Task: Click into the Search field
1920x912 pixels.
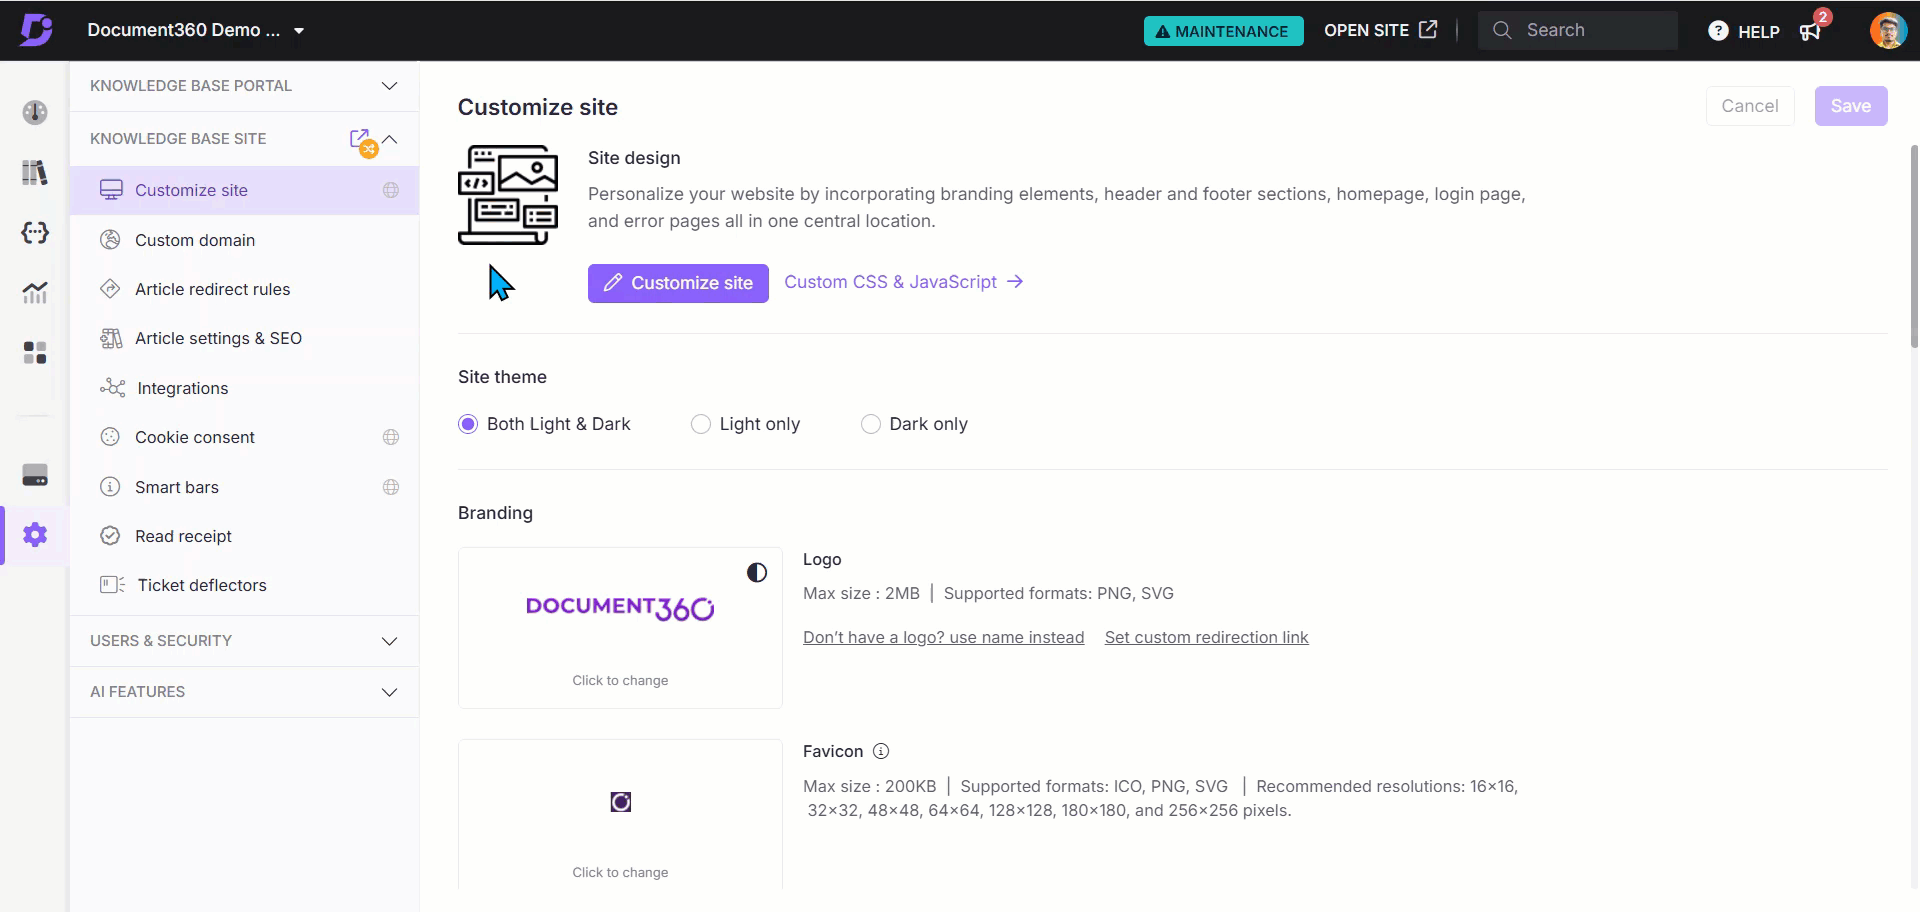Action: click(x=1578, y=30)
